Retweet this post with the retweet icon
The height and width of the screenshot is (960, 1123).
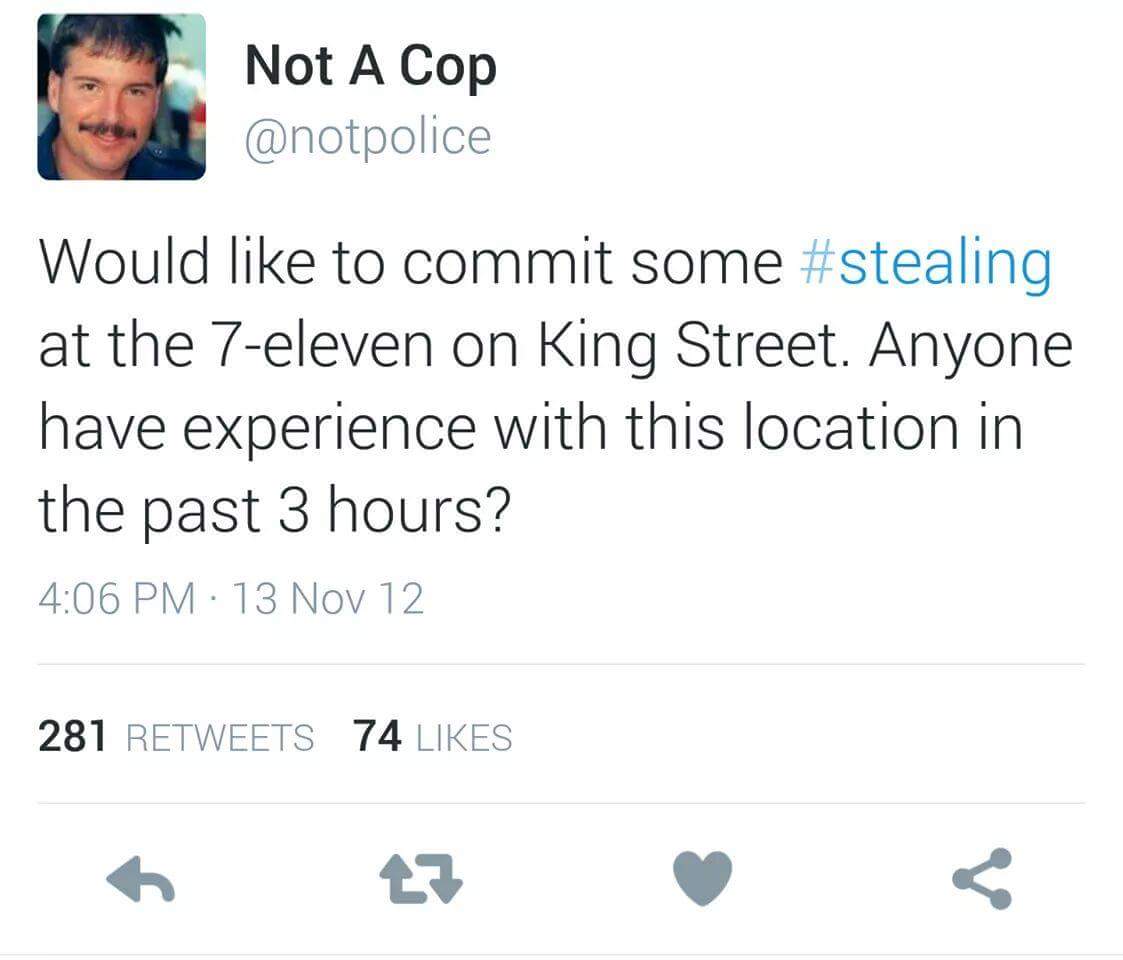[x=420, y=878]
